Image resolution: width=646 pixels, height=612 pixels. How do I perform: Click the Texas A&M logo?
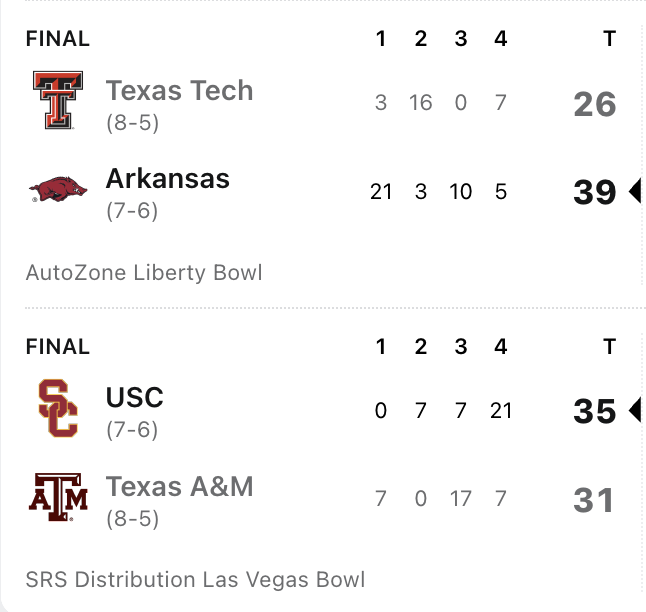click(58, 497)
